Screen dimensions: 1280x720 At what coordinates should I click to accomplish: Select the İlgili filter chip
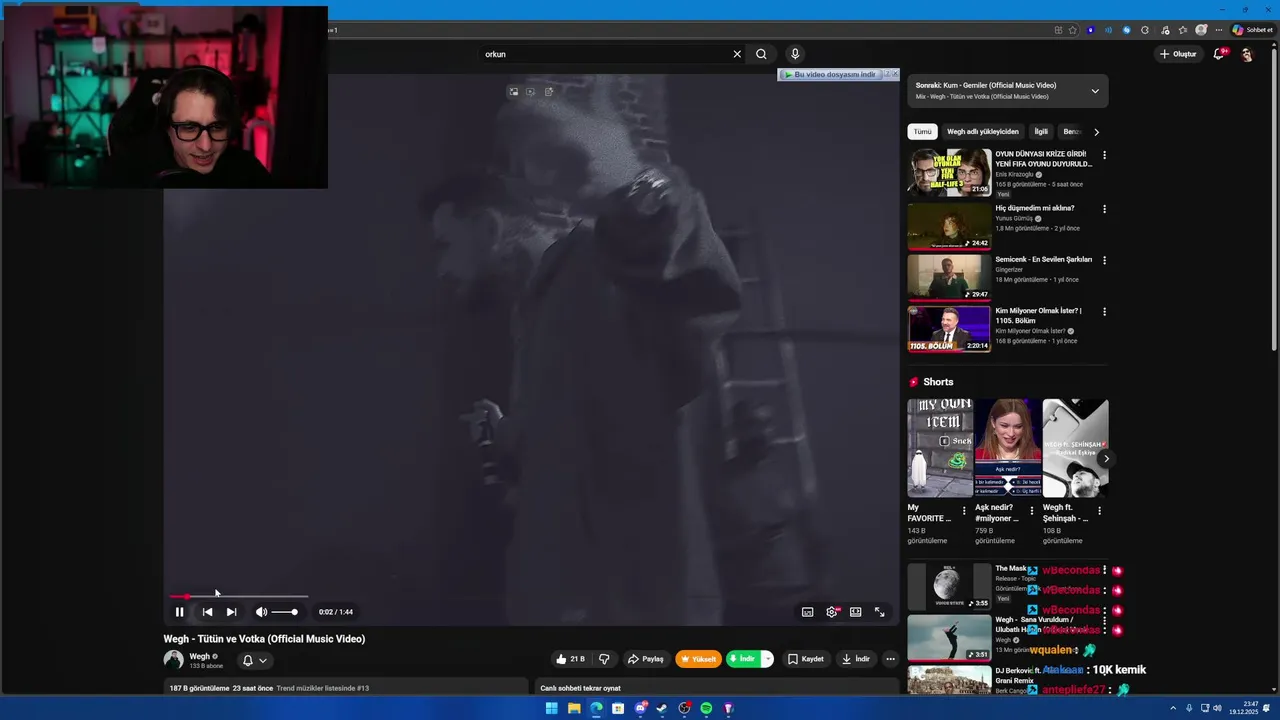click(1041, 132)
